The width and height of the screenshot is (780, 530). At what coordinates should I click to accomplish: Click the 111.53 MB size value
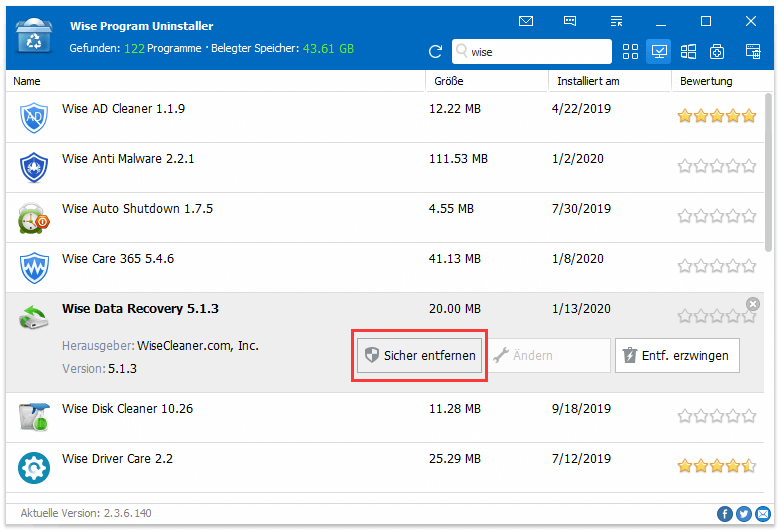[458, 159]
